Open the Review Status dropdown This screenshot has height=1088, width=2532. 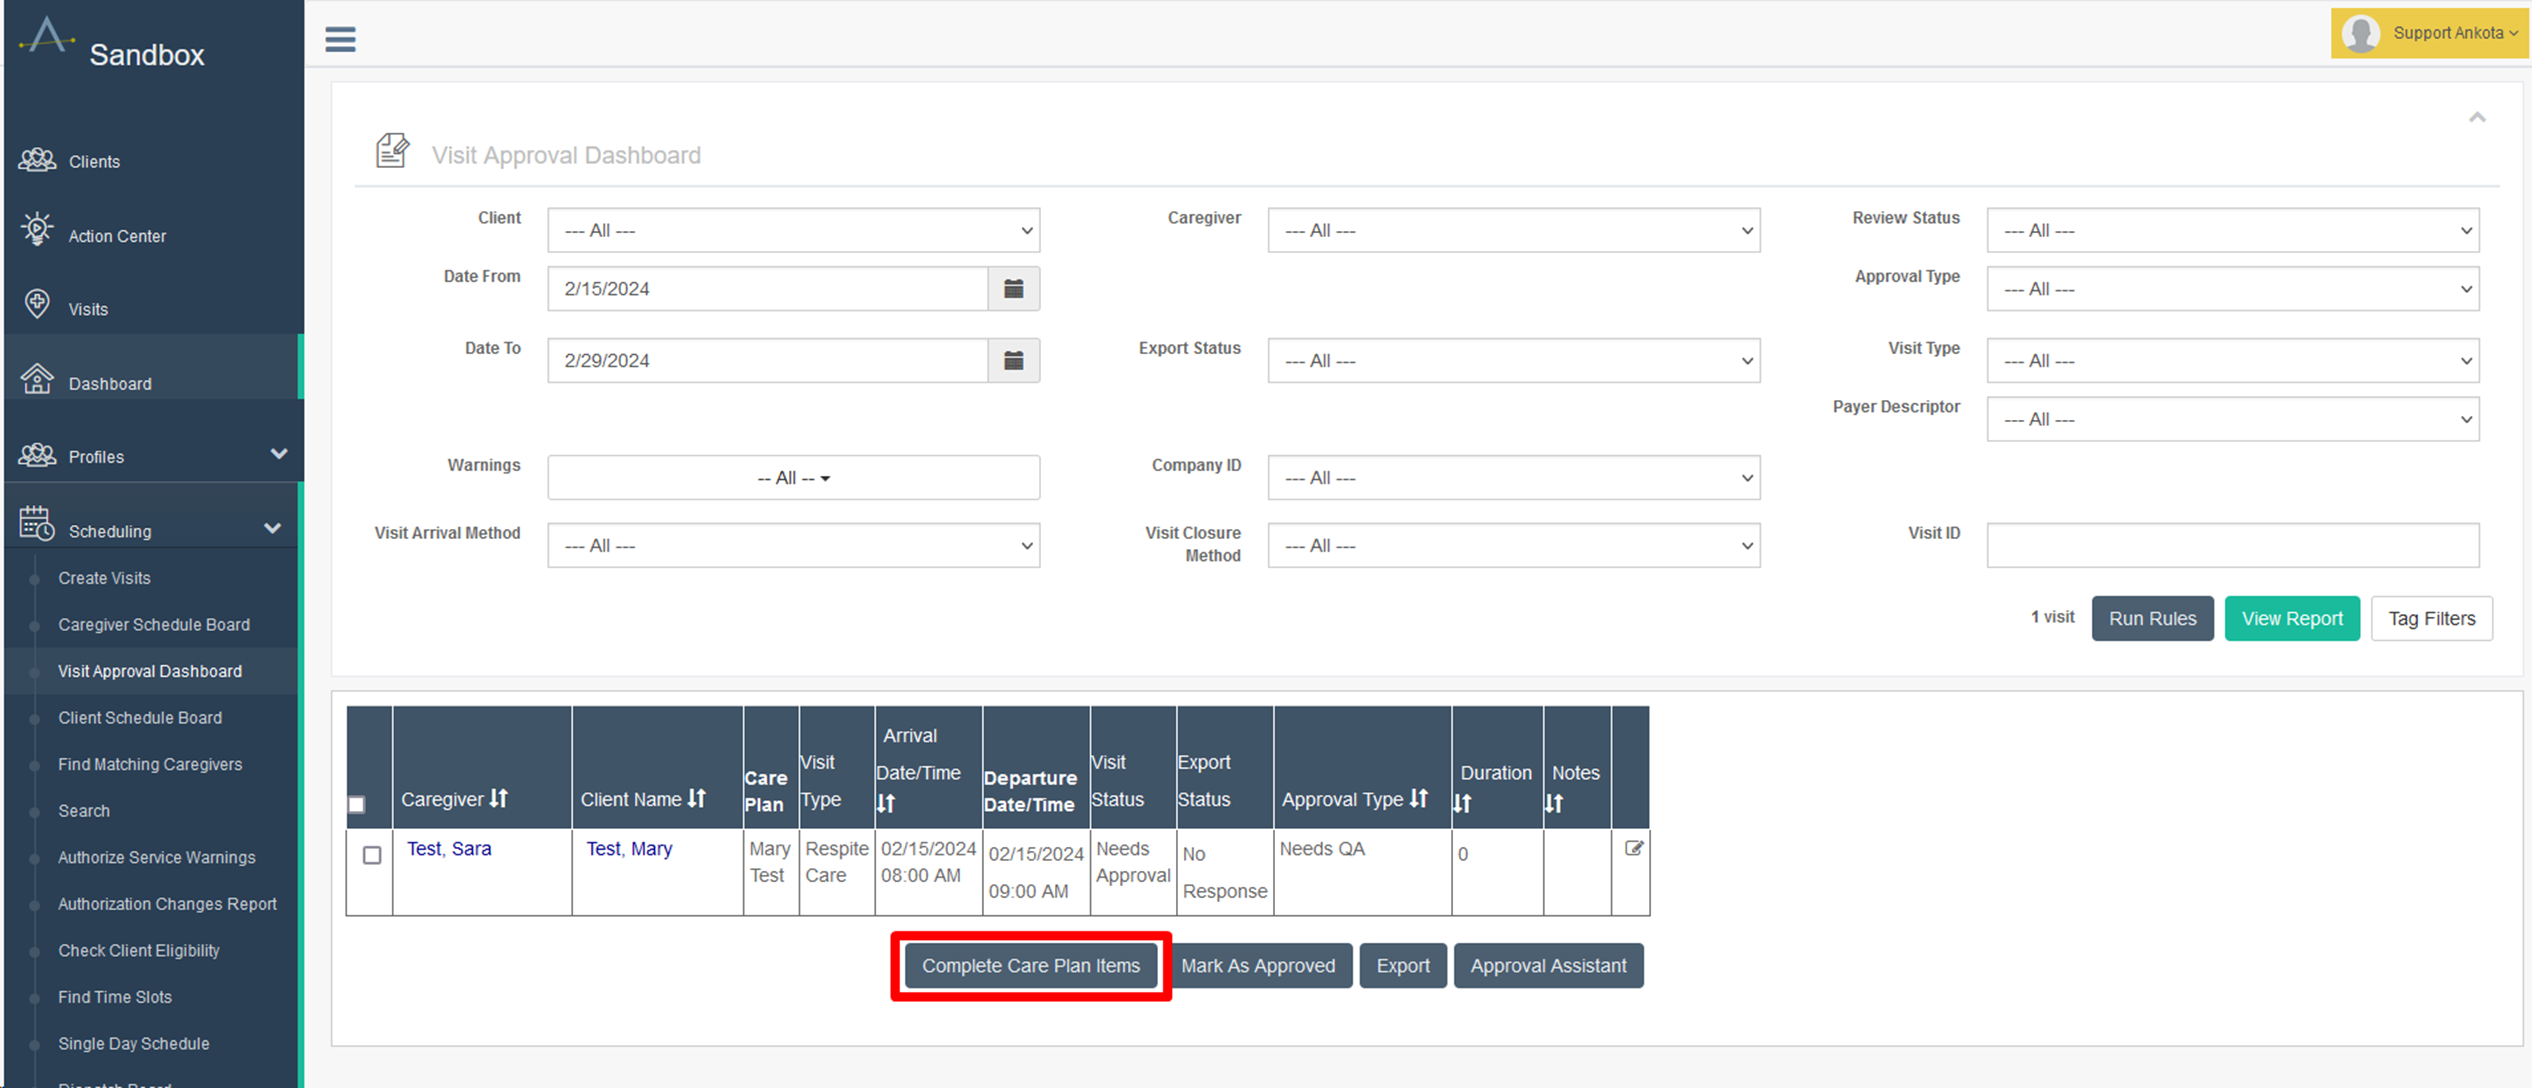pos(2232,231)
